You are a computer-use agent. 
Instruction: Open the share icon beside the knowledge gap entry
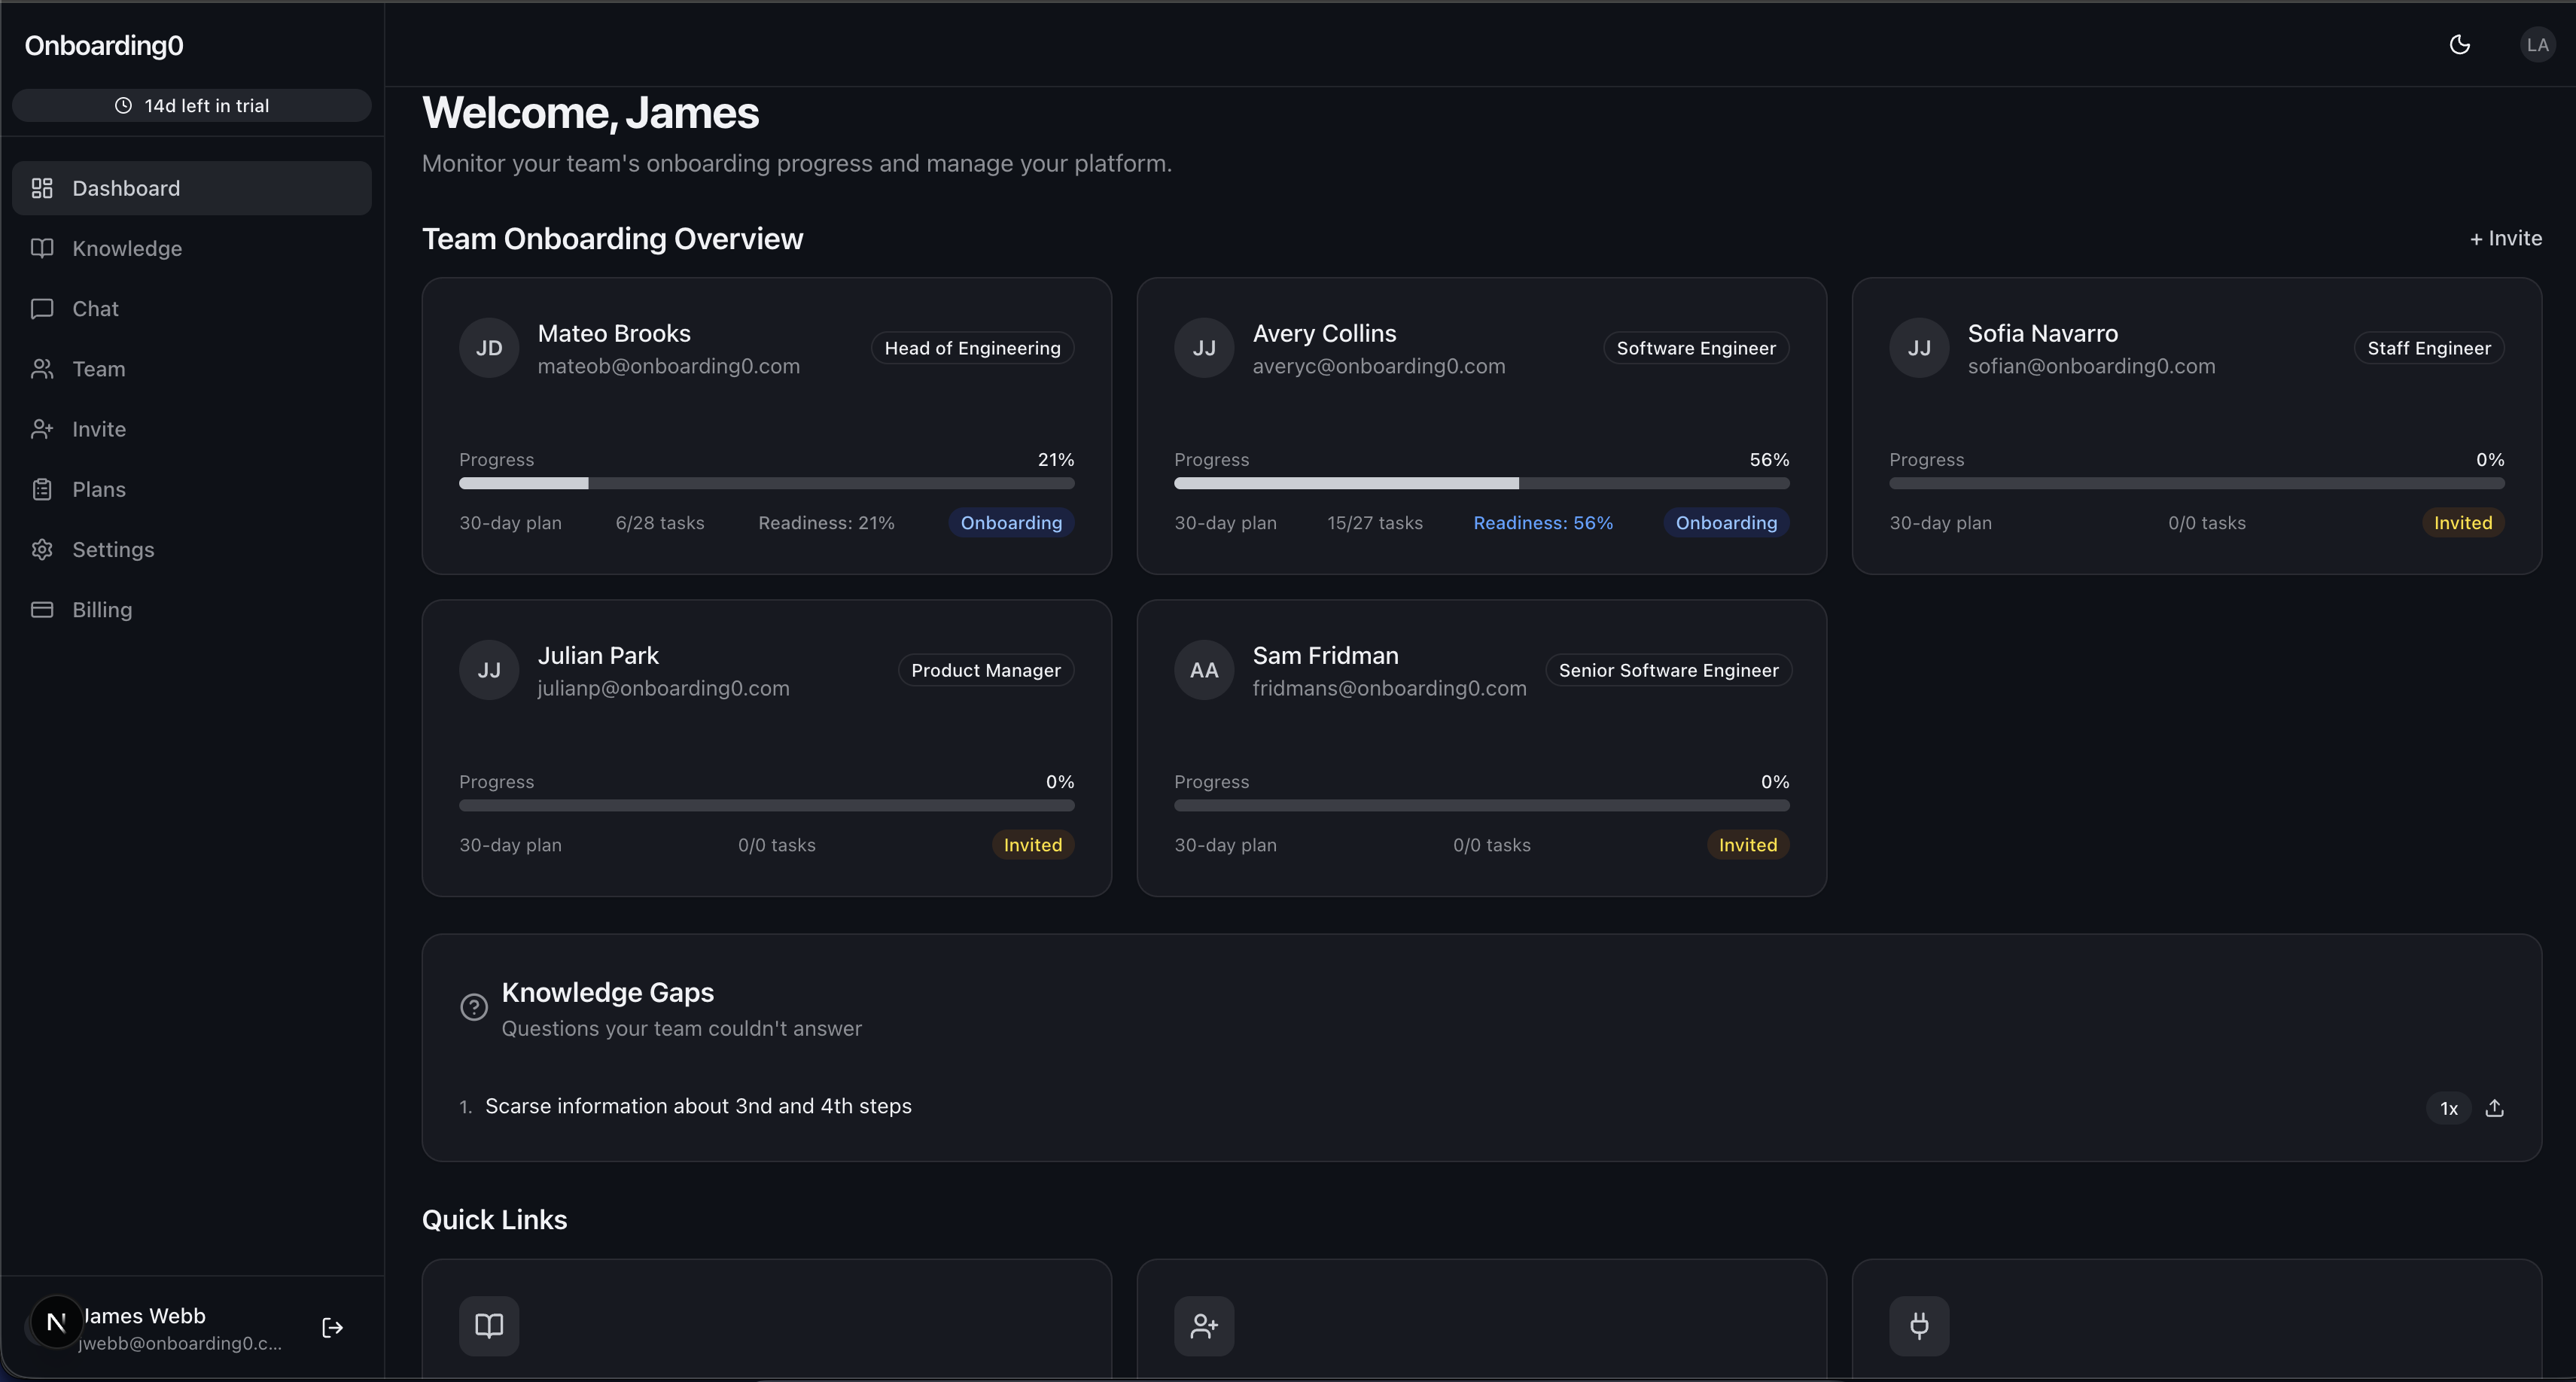[2495, 1108]
